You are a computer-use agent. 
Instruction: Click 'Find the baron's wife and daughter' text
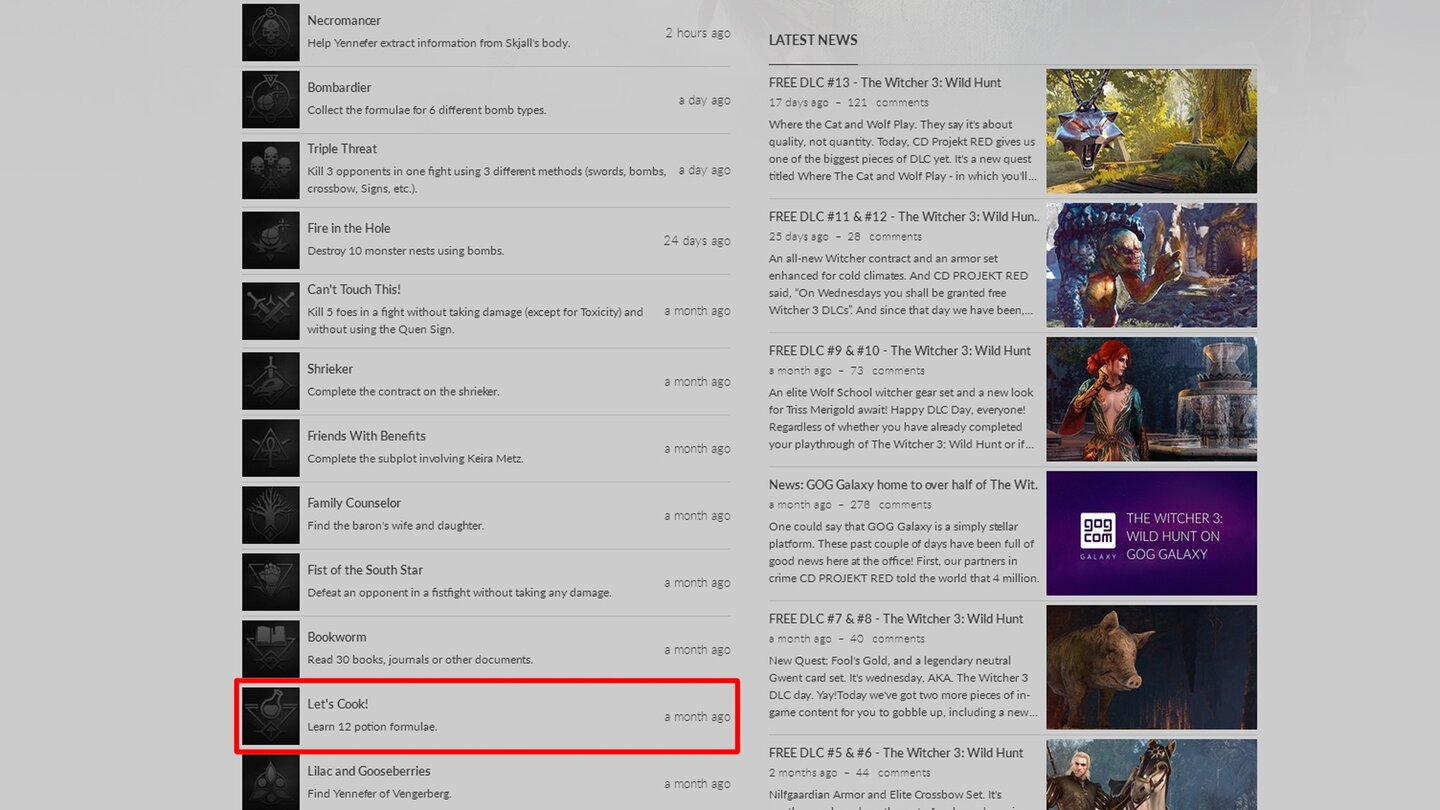pyautogui.click(x=395, y=526)
